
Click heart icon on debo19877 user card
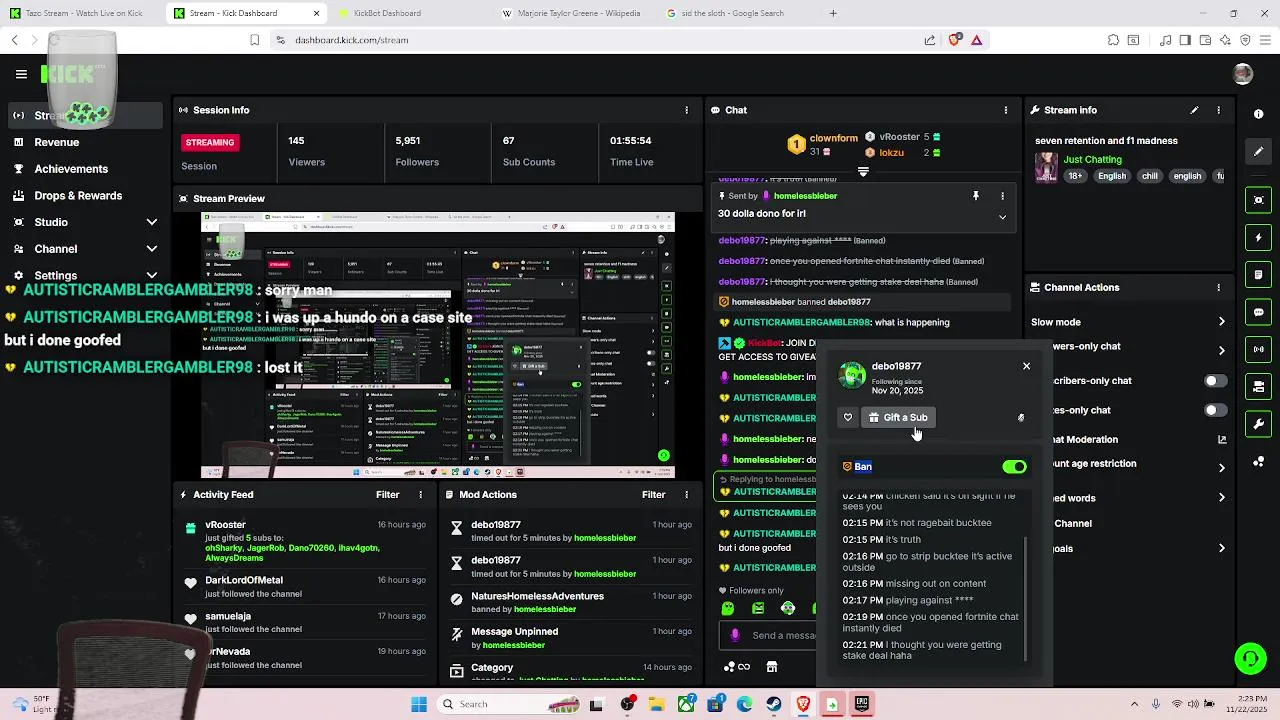pos(848,417)
